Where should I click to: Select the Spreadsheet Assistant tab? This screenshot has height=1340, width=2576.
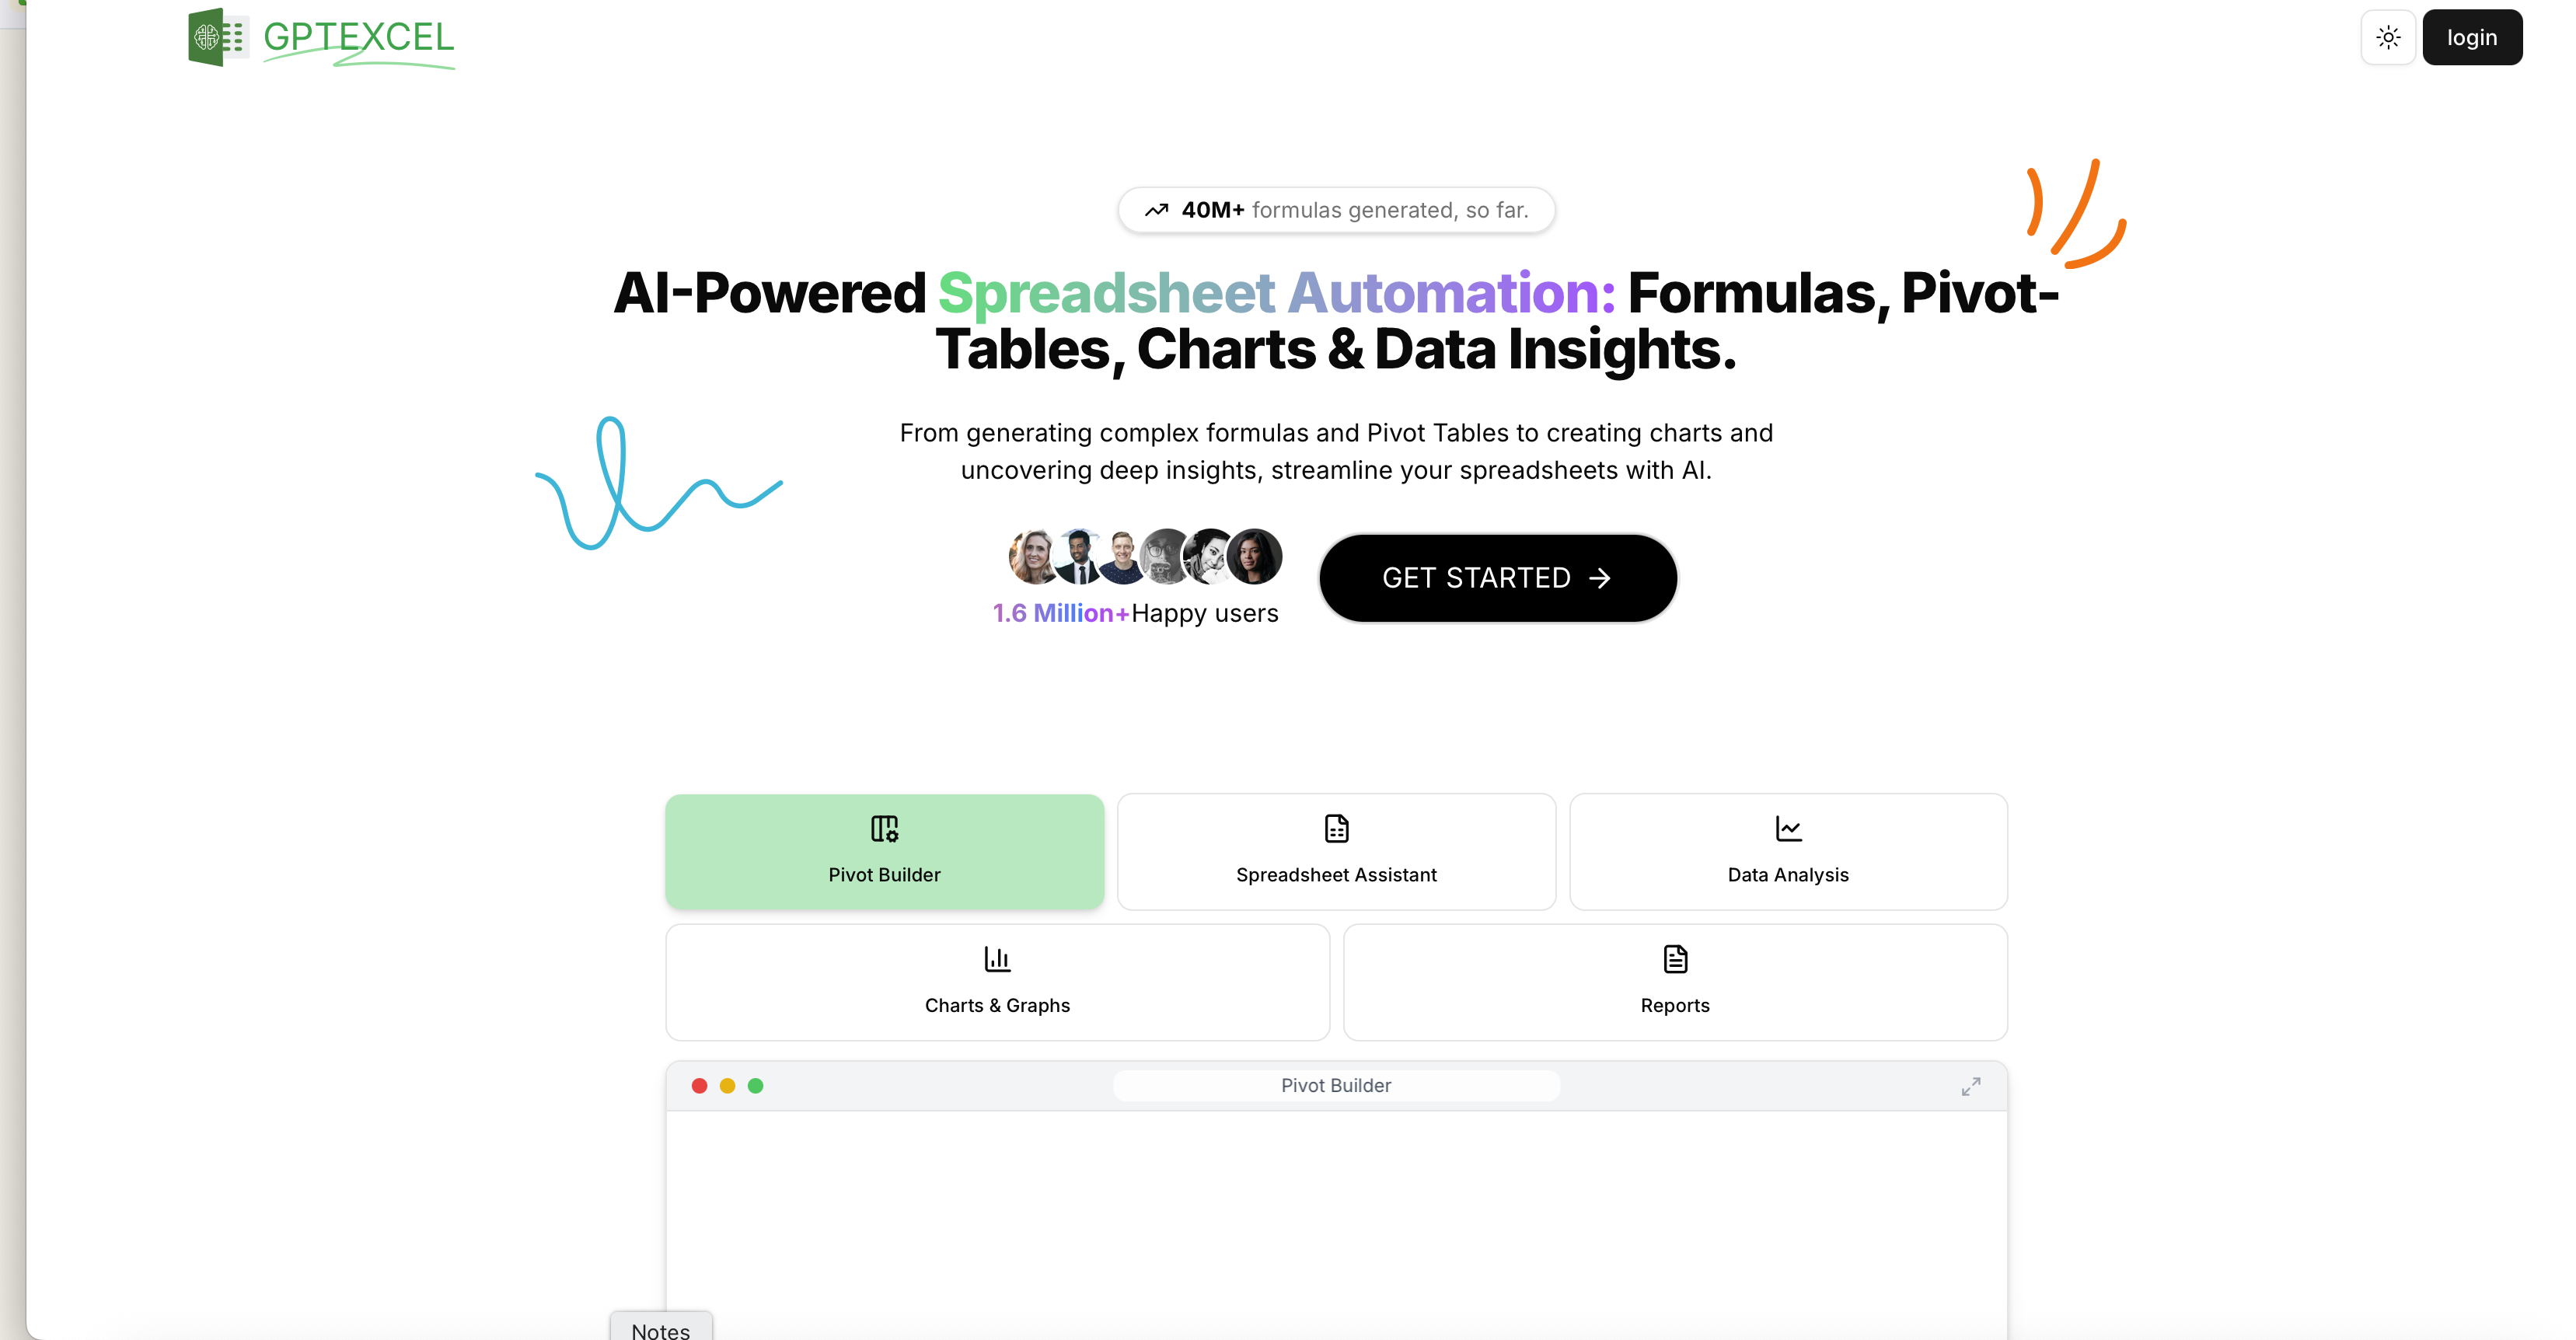coord(1336,852)
